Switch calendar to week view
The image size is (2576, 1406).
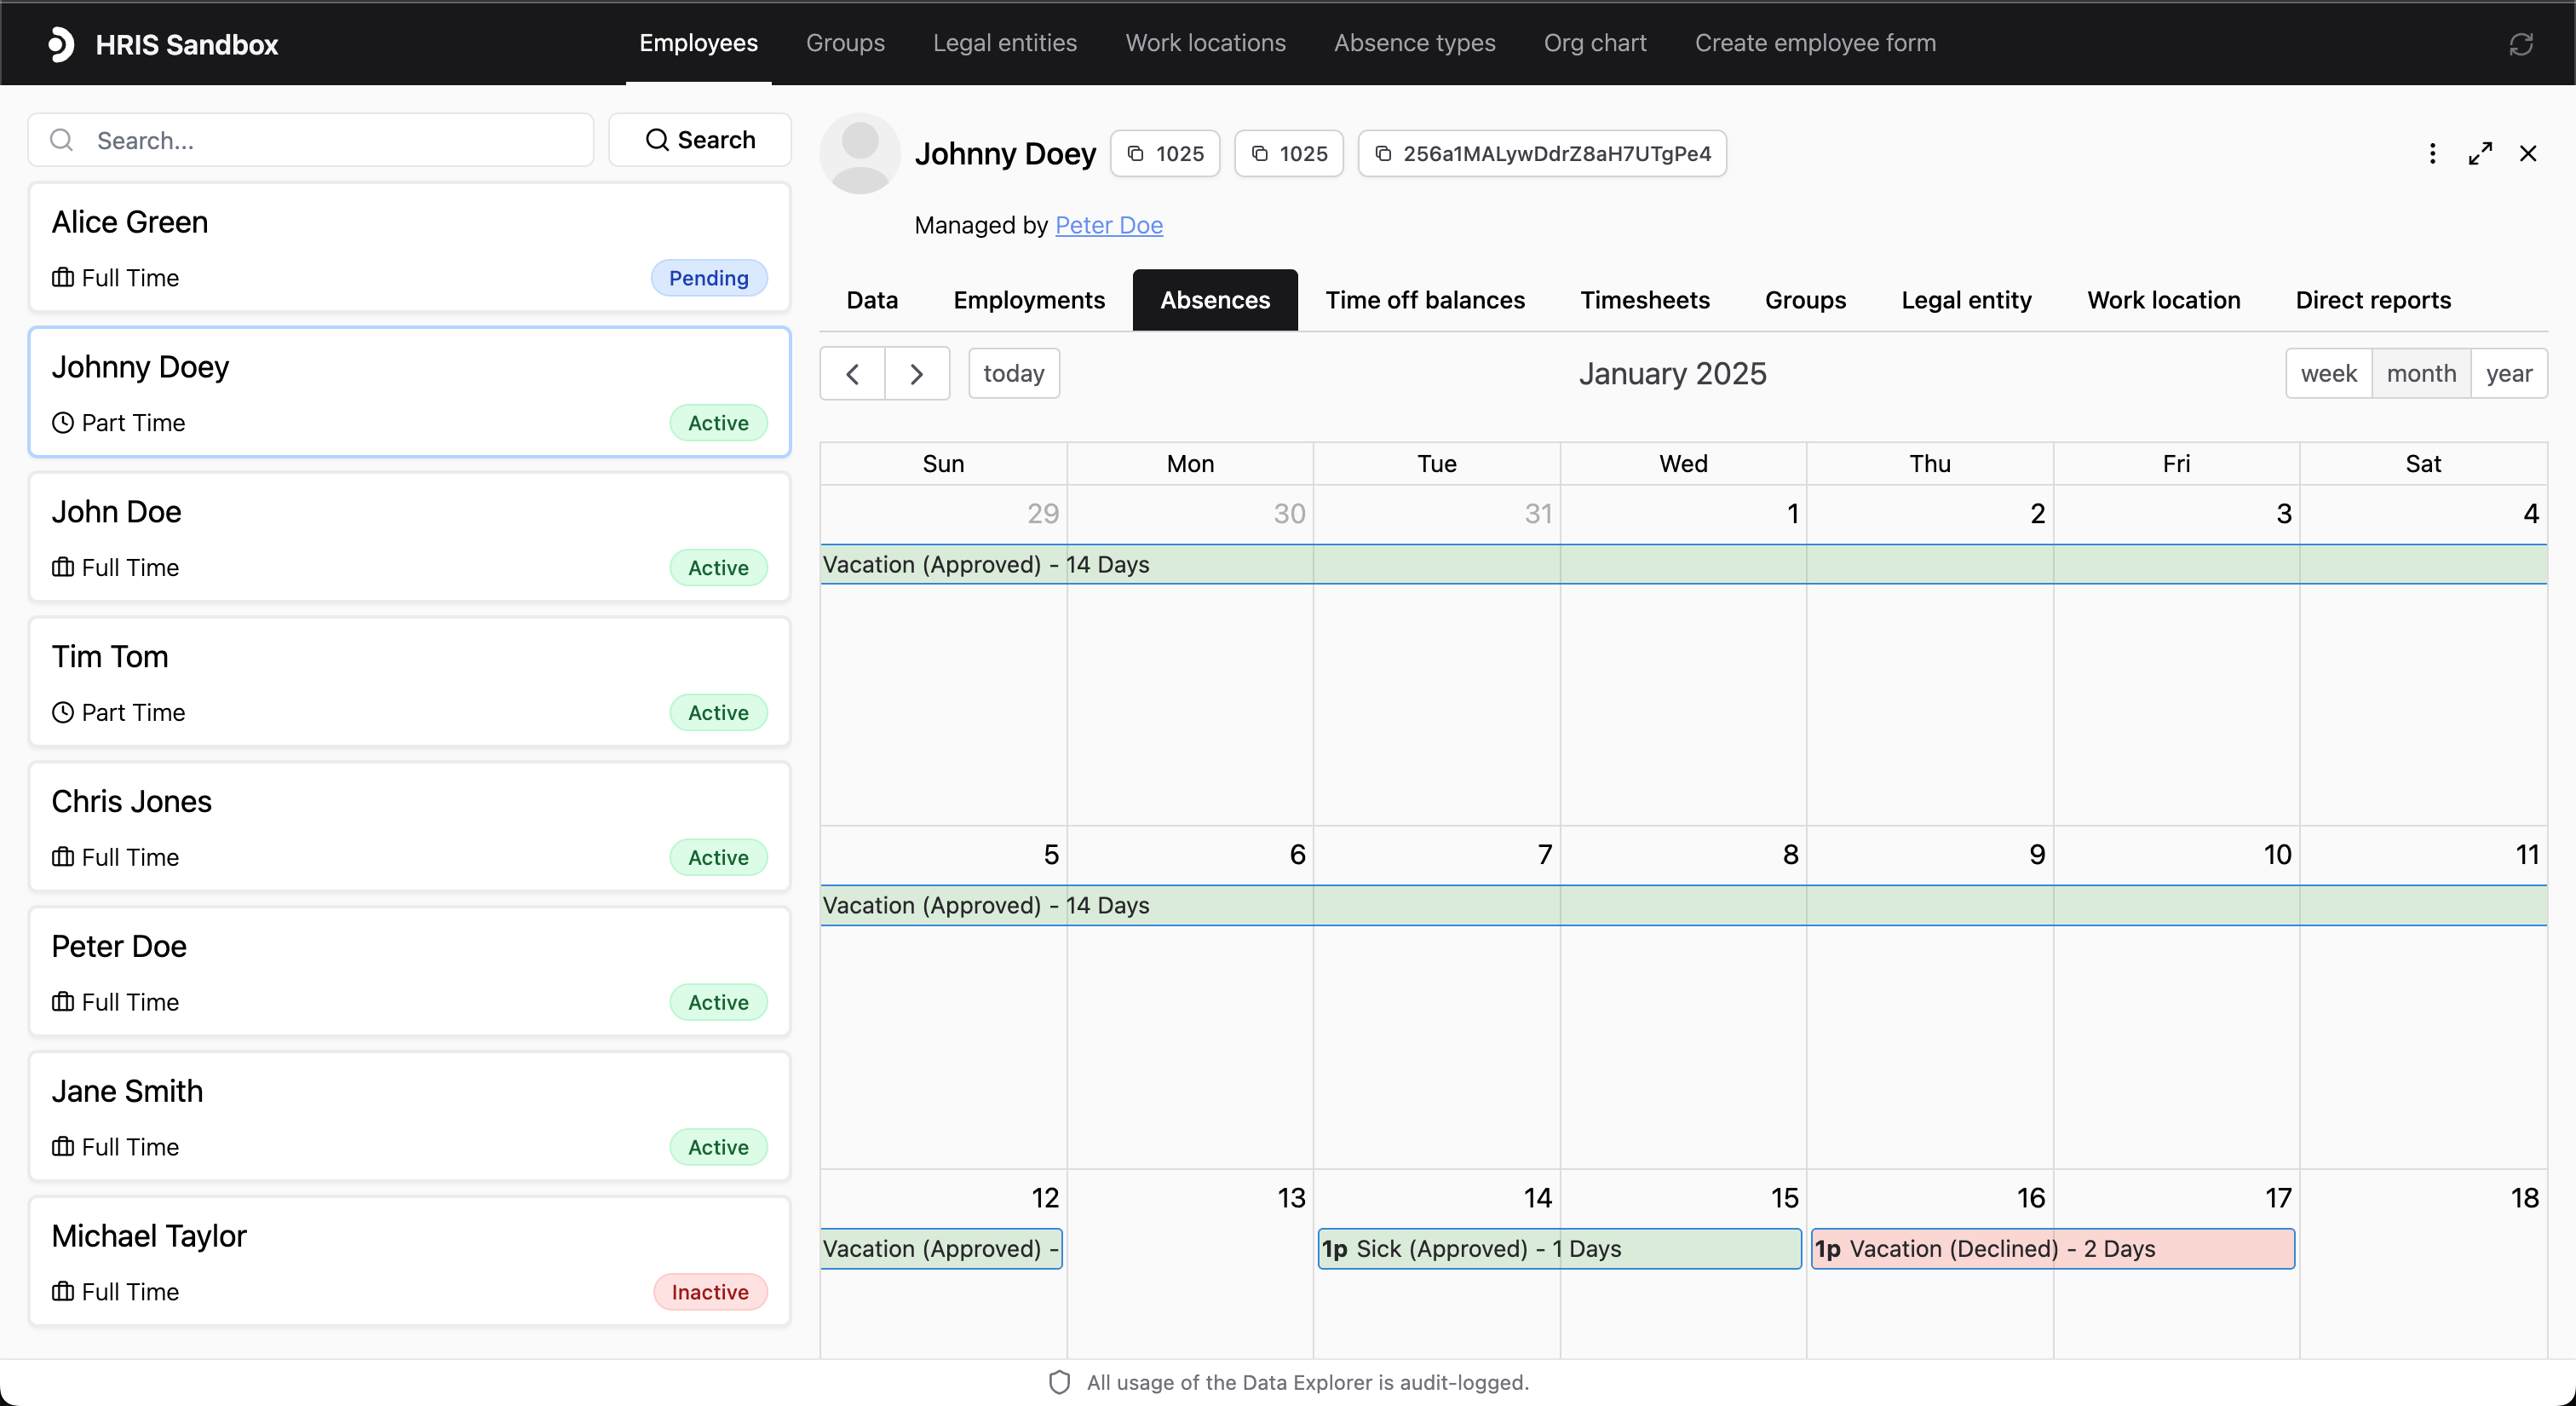click(x=2328, y=374)
